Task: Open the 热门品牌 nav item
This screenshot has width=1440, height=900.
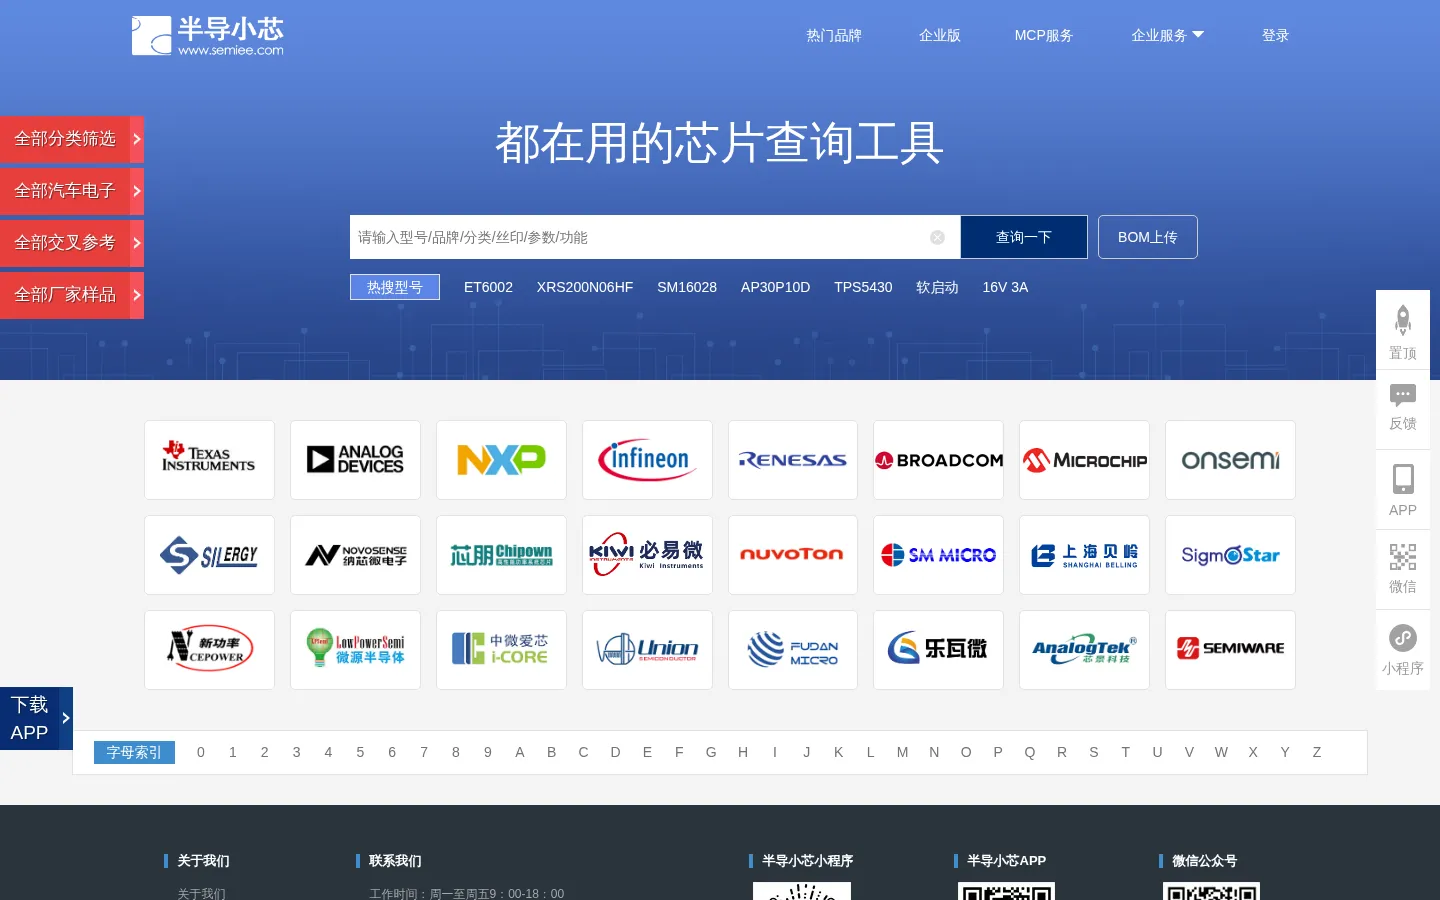Action: tap(834, 35)
